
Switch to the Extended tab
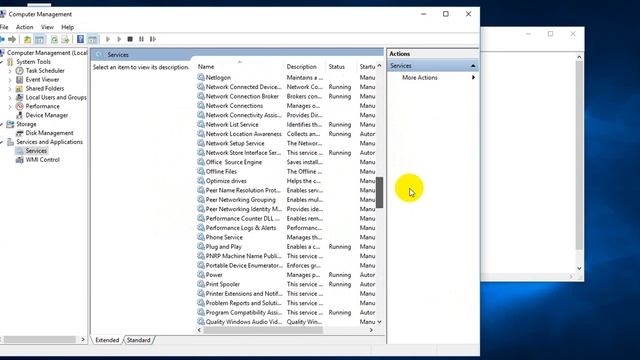(x=107, y=340)
